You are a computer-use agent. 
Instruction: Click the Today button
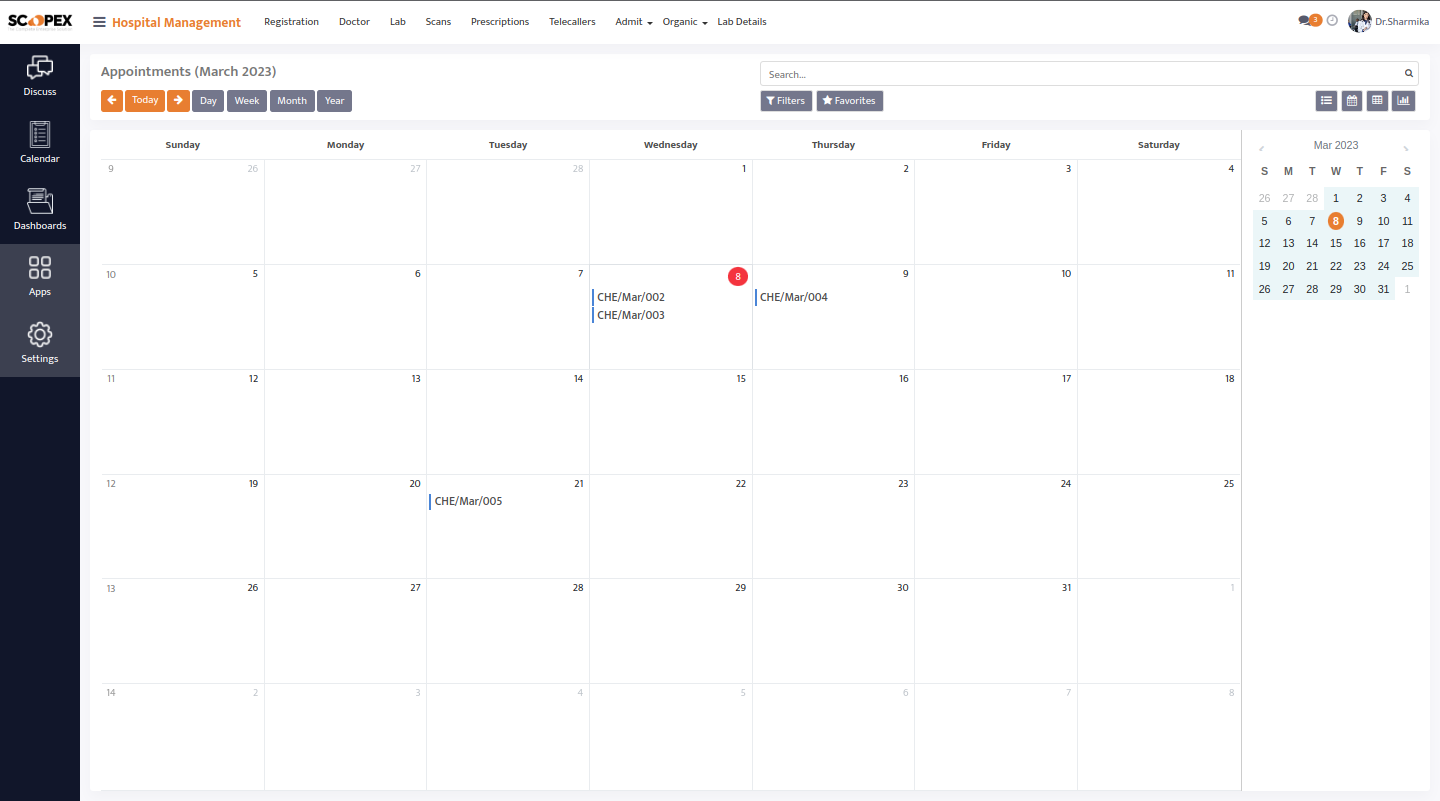[x=145, y=100]
